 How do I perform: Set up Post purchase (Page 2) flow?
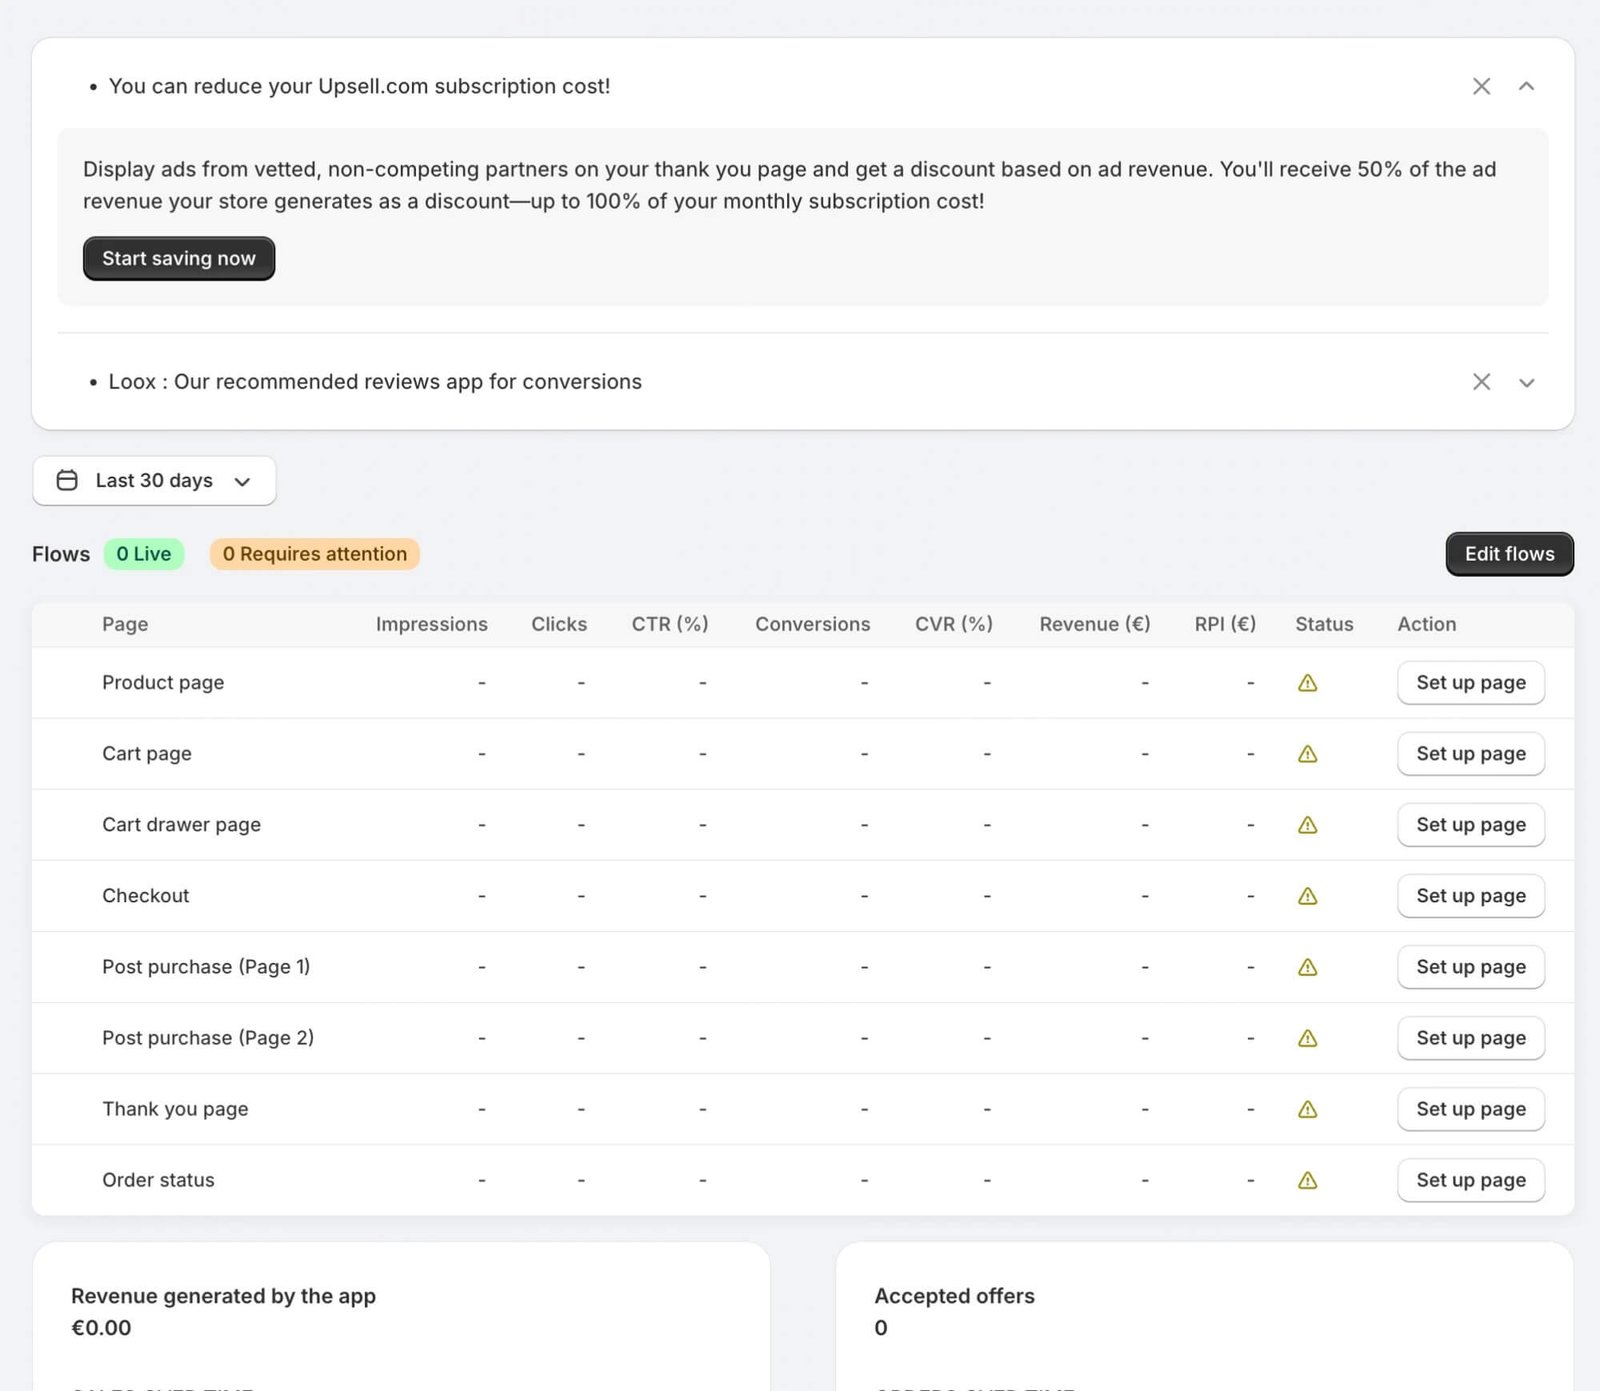pyautogui.click(x=1470, y=1038)
